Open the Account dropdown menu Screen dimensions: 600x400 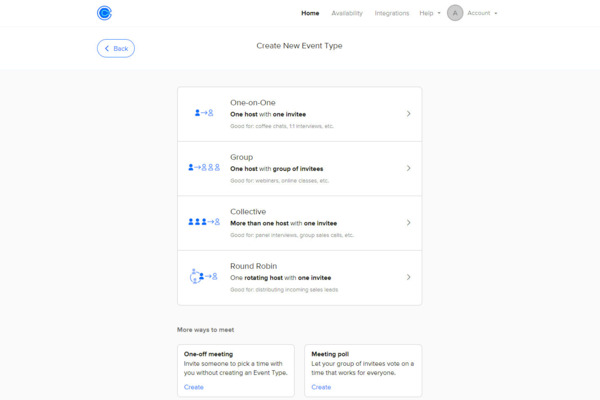pos(482,13)
